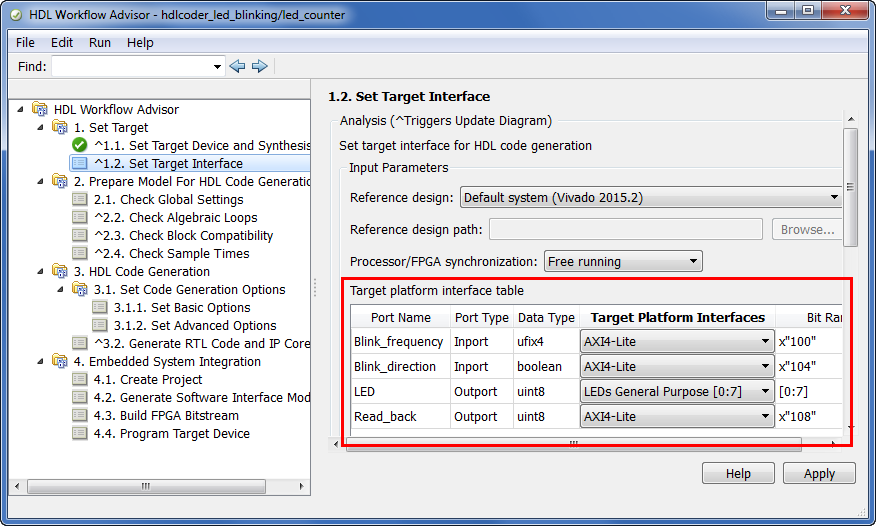Image resolution: width=876 pixels, height=526 pixels.
Task: Click the folder icon for 3.1. Set Code Generation Options
Action: 80,289
